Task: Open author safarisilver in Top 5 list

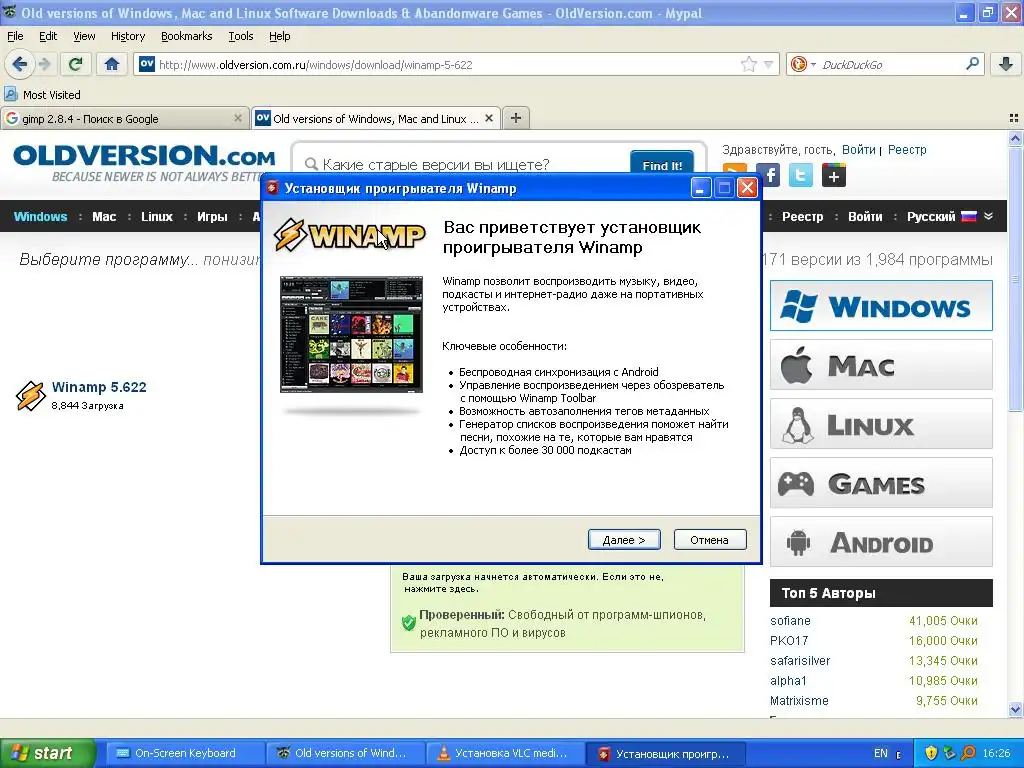Action: click(800, 660)
